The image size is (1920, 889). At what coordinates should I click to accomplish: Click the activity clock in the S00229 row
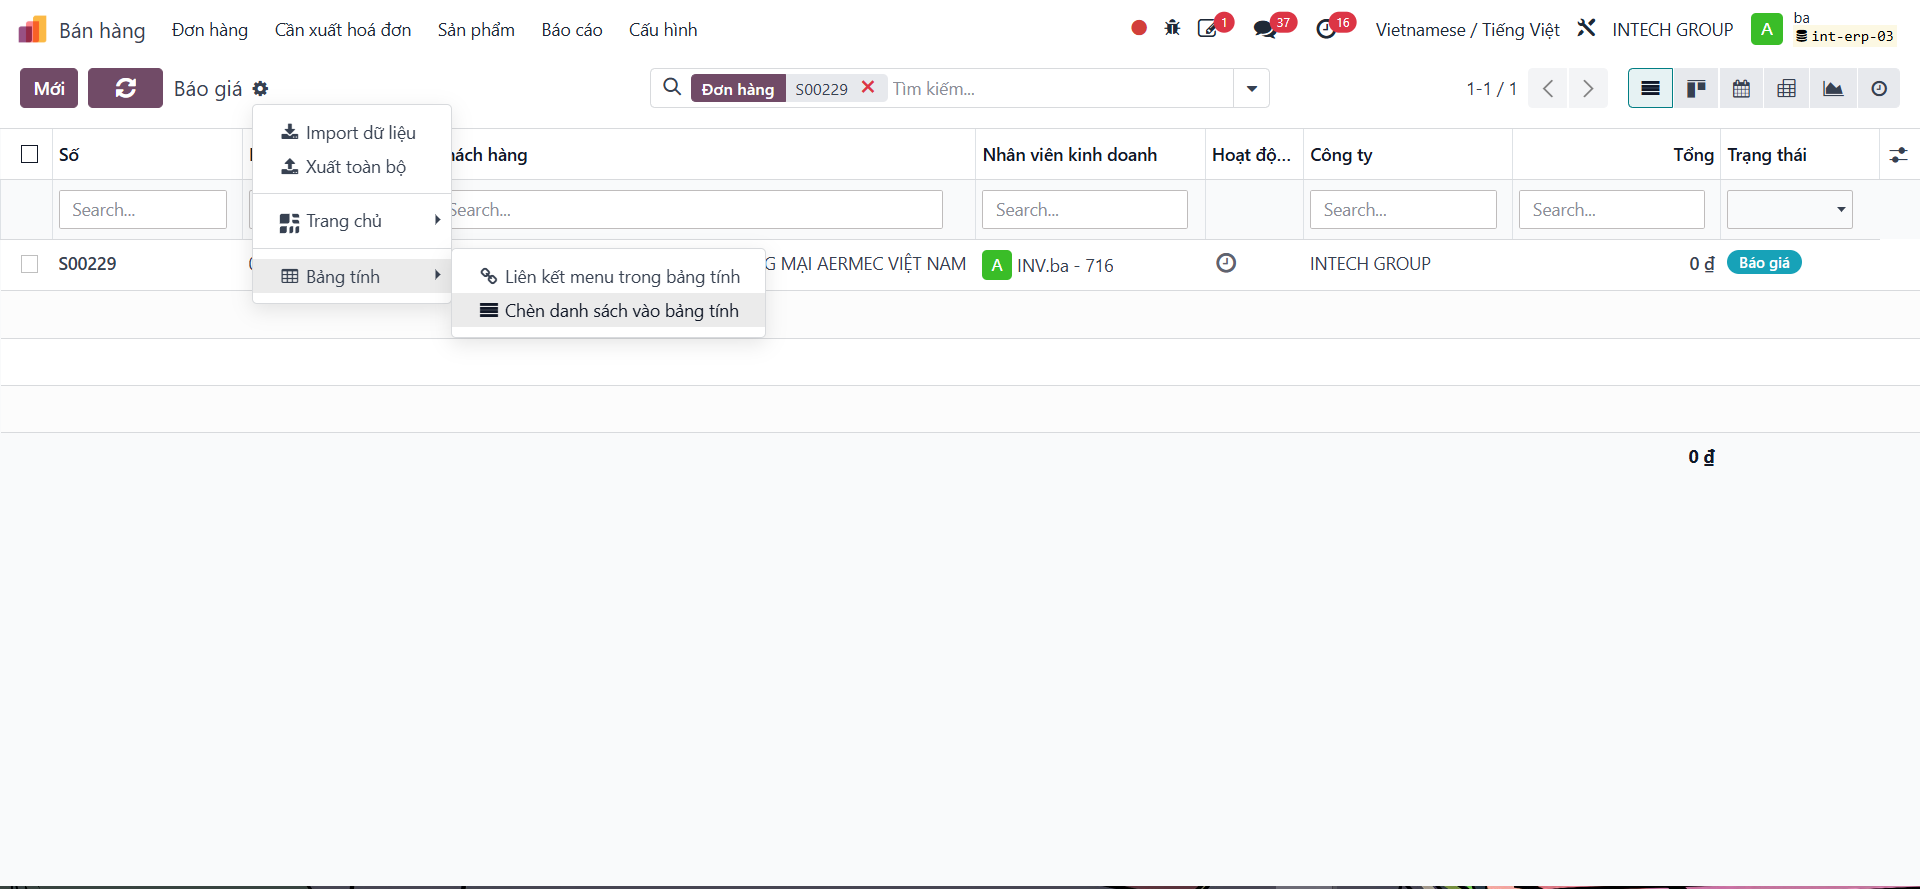pyautogui.click(x=1226, y=263)
